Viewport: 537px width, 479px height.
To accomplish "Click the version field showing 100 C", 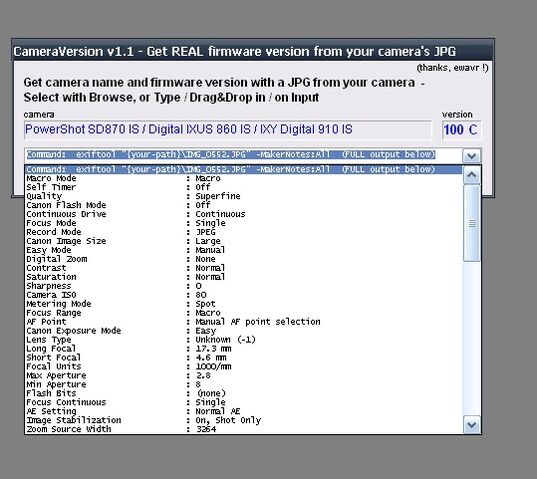I will (461, 130).
